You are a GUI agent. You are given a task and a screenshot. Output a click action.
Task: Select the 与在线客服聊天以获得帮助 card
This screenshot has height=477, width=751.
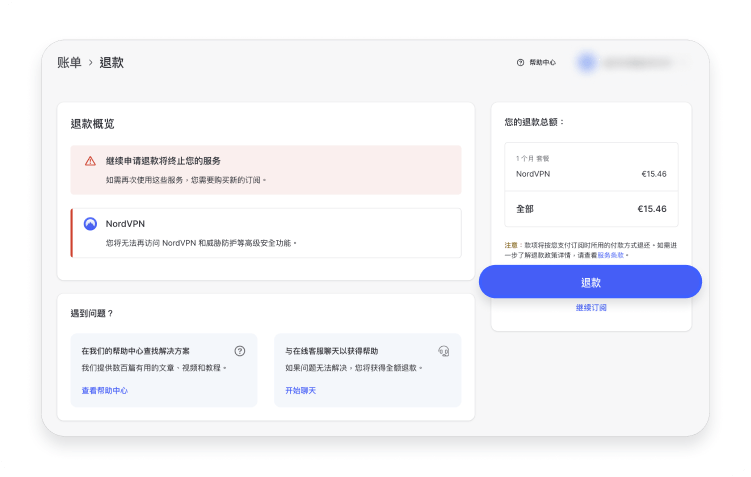coord(367,370)
